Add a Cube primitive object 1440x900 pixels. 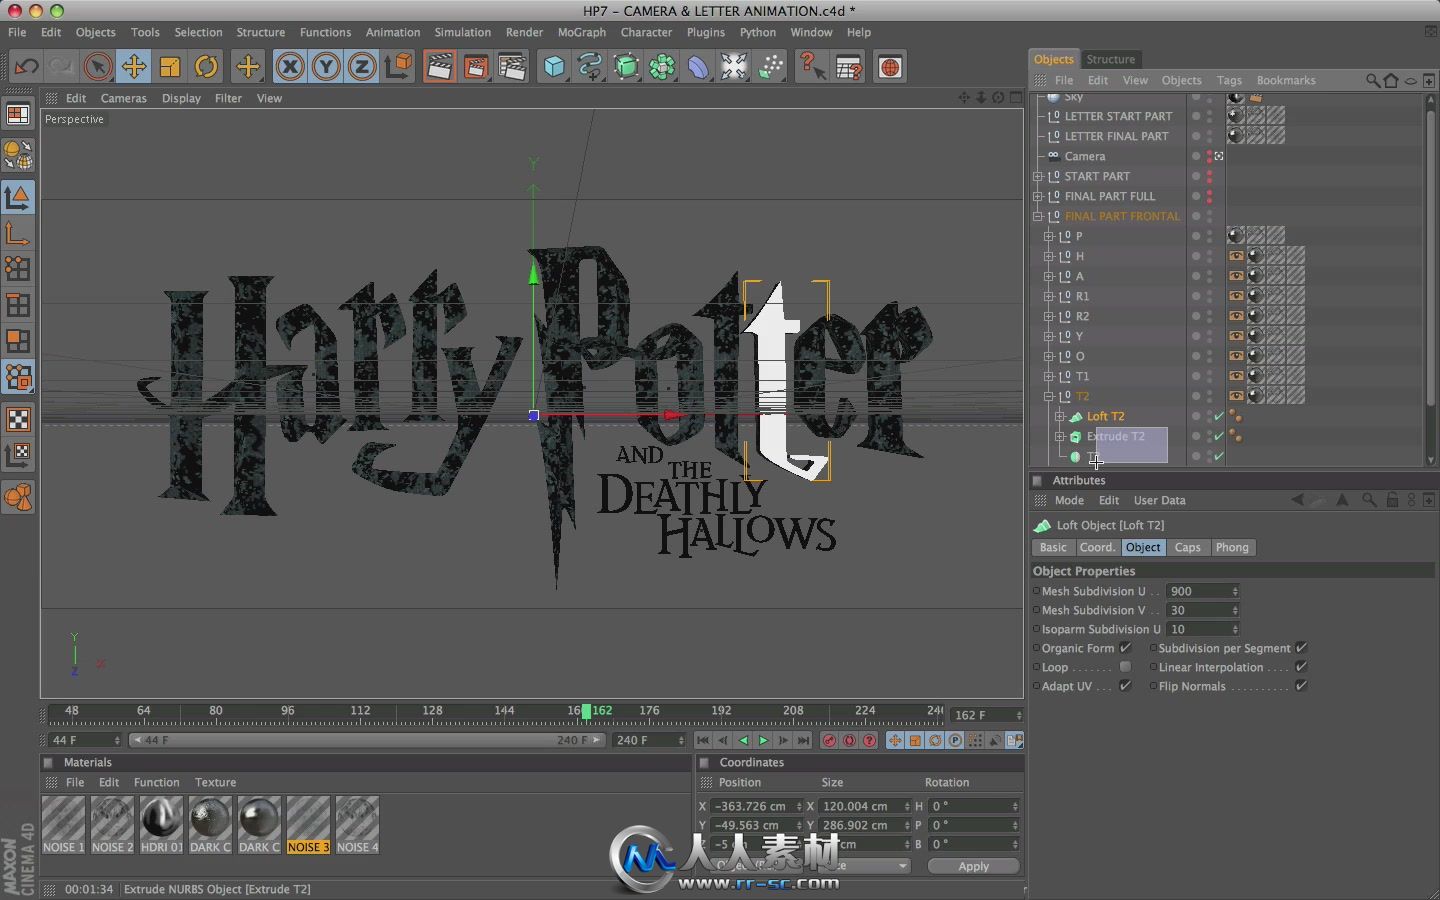(x=553, y=67)
